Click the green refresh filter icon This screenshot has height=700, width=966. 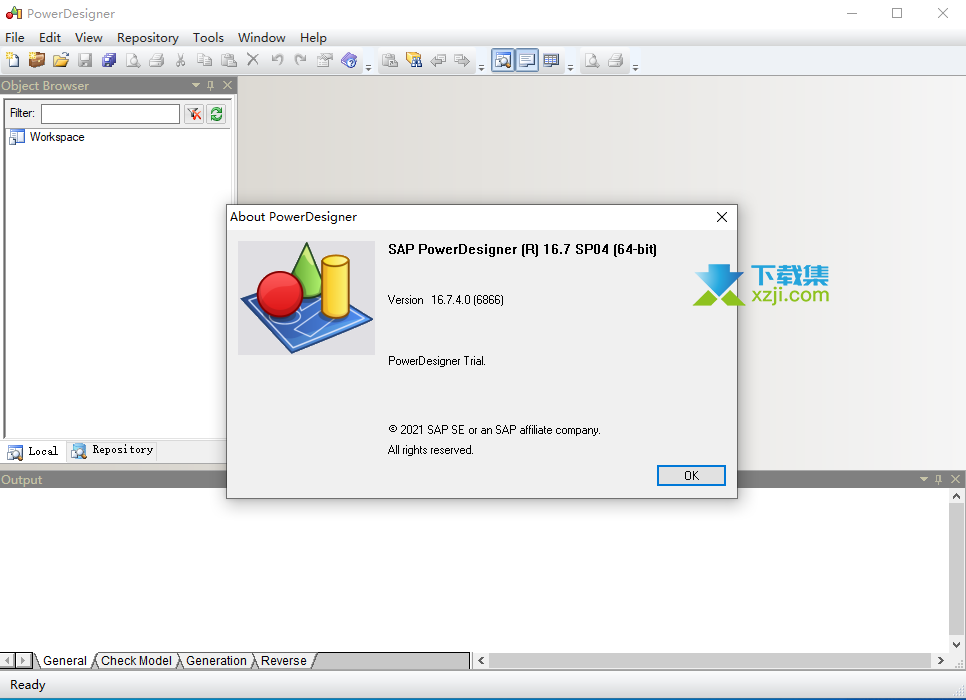click(216, 113)
